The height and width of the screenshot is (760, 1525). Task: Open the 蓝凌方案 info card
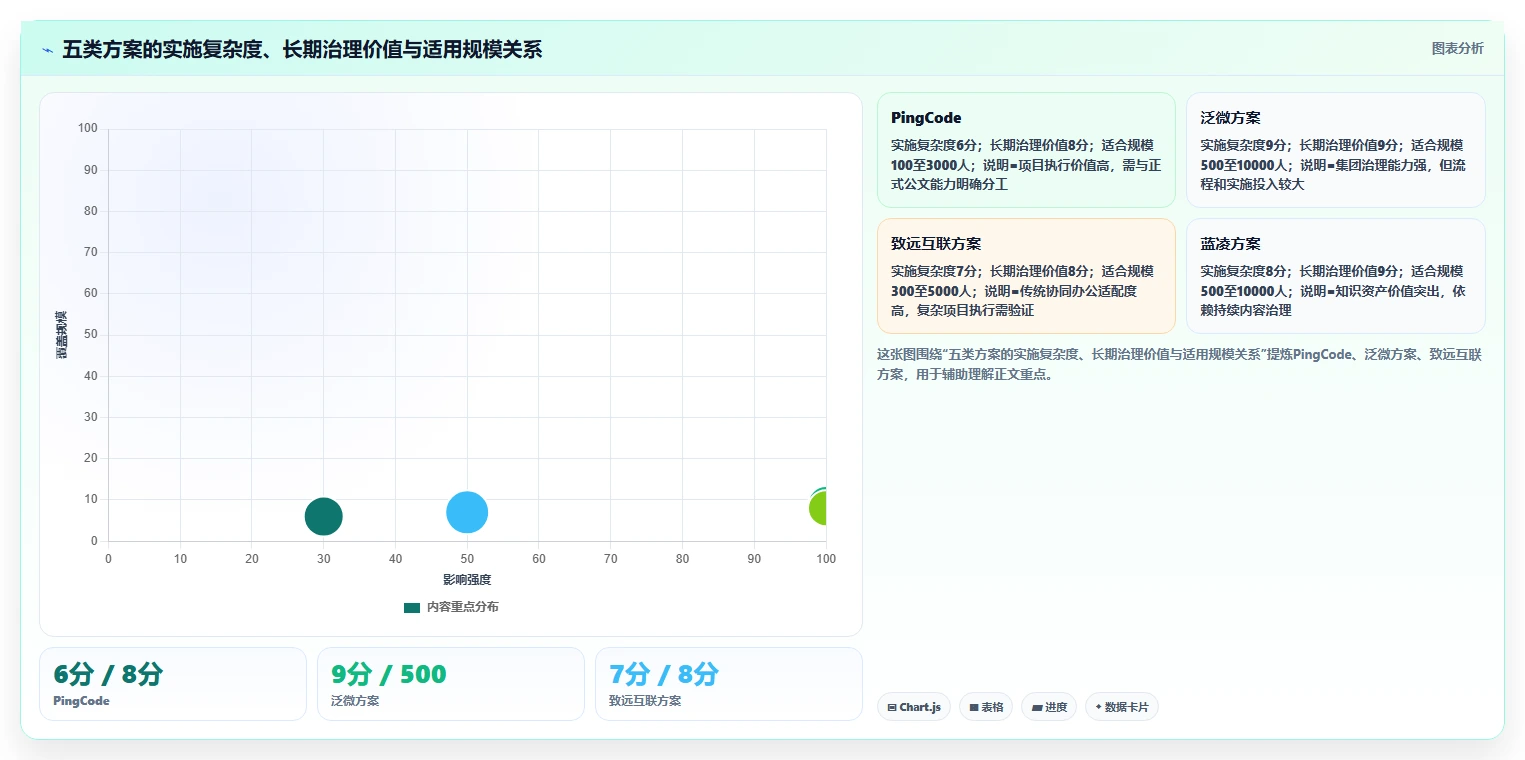(x=1335, y=276)
